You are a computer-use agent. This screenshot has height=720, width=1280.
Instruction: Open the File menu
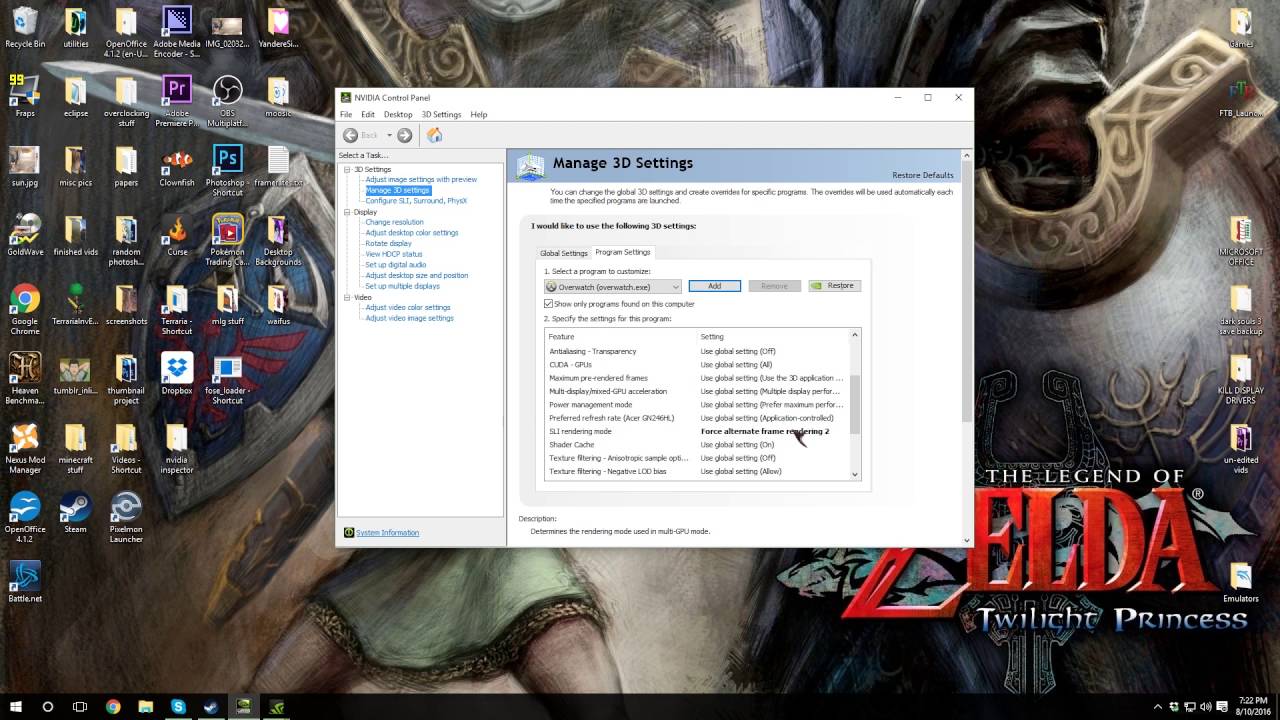point(346,114)
